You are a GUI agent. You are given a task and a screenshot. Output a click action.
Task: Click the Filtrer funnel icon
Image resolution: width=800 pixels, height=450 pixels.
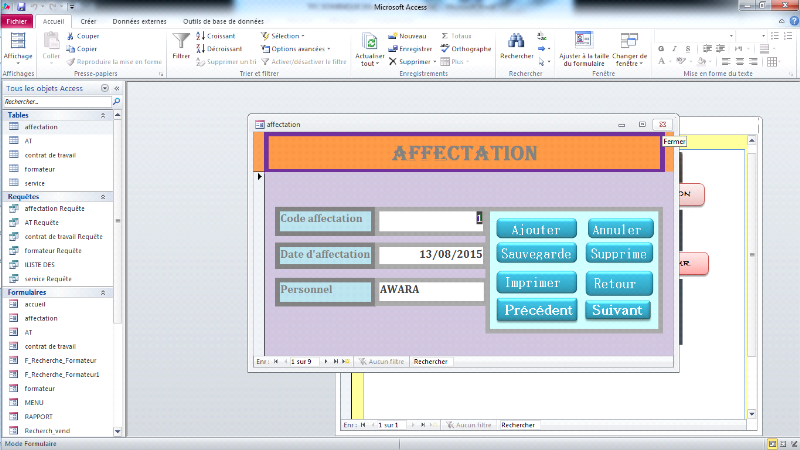[181, 42]
